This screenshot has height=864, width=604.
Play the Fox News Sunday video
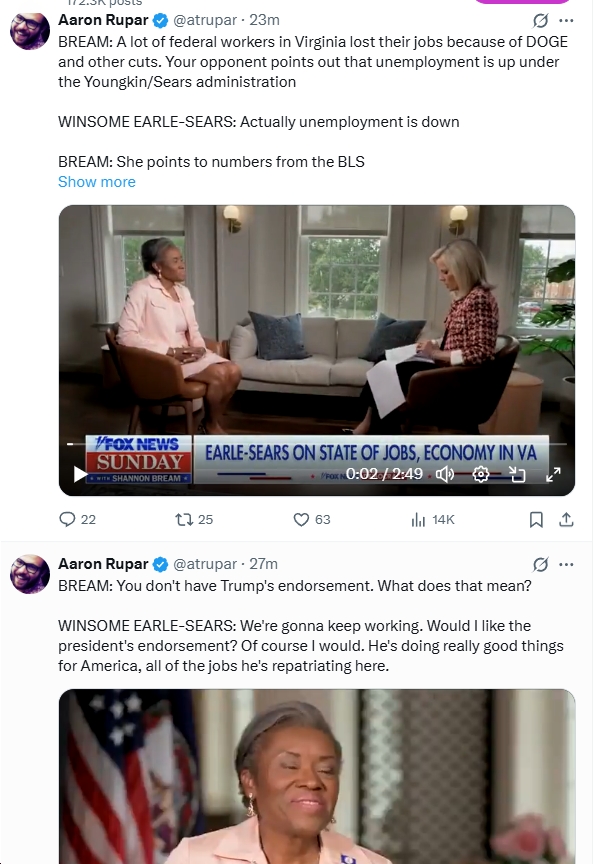(x=80, y=474)
